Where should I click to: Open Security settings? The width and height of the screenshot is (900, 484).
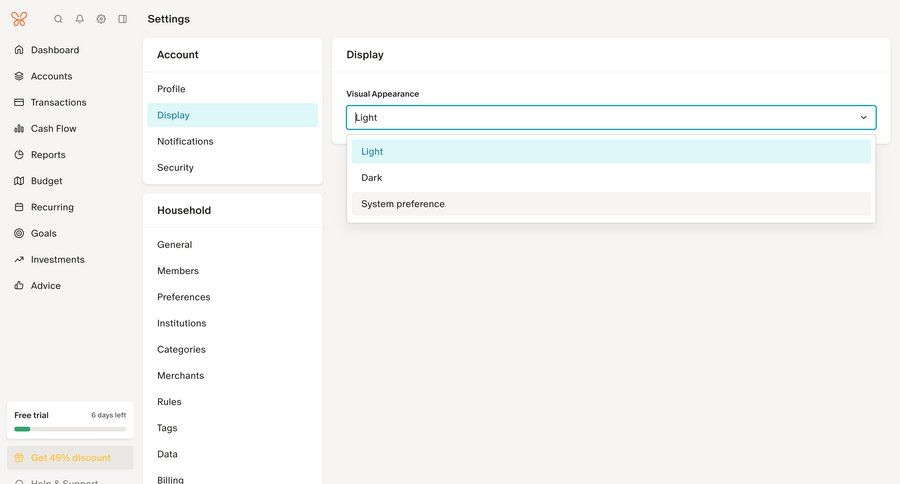[232, 168]
